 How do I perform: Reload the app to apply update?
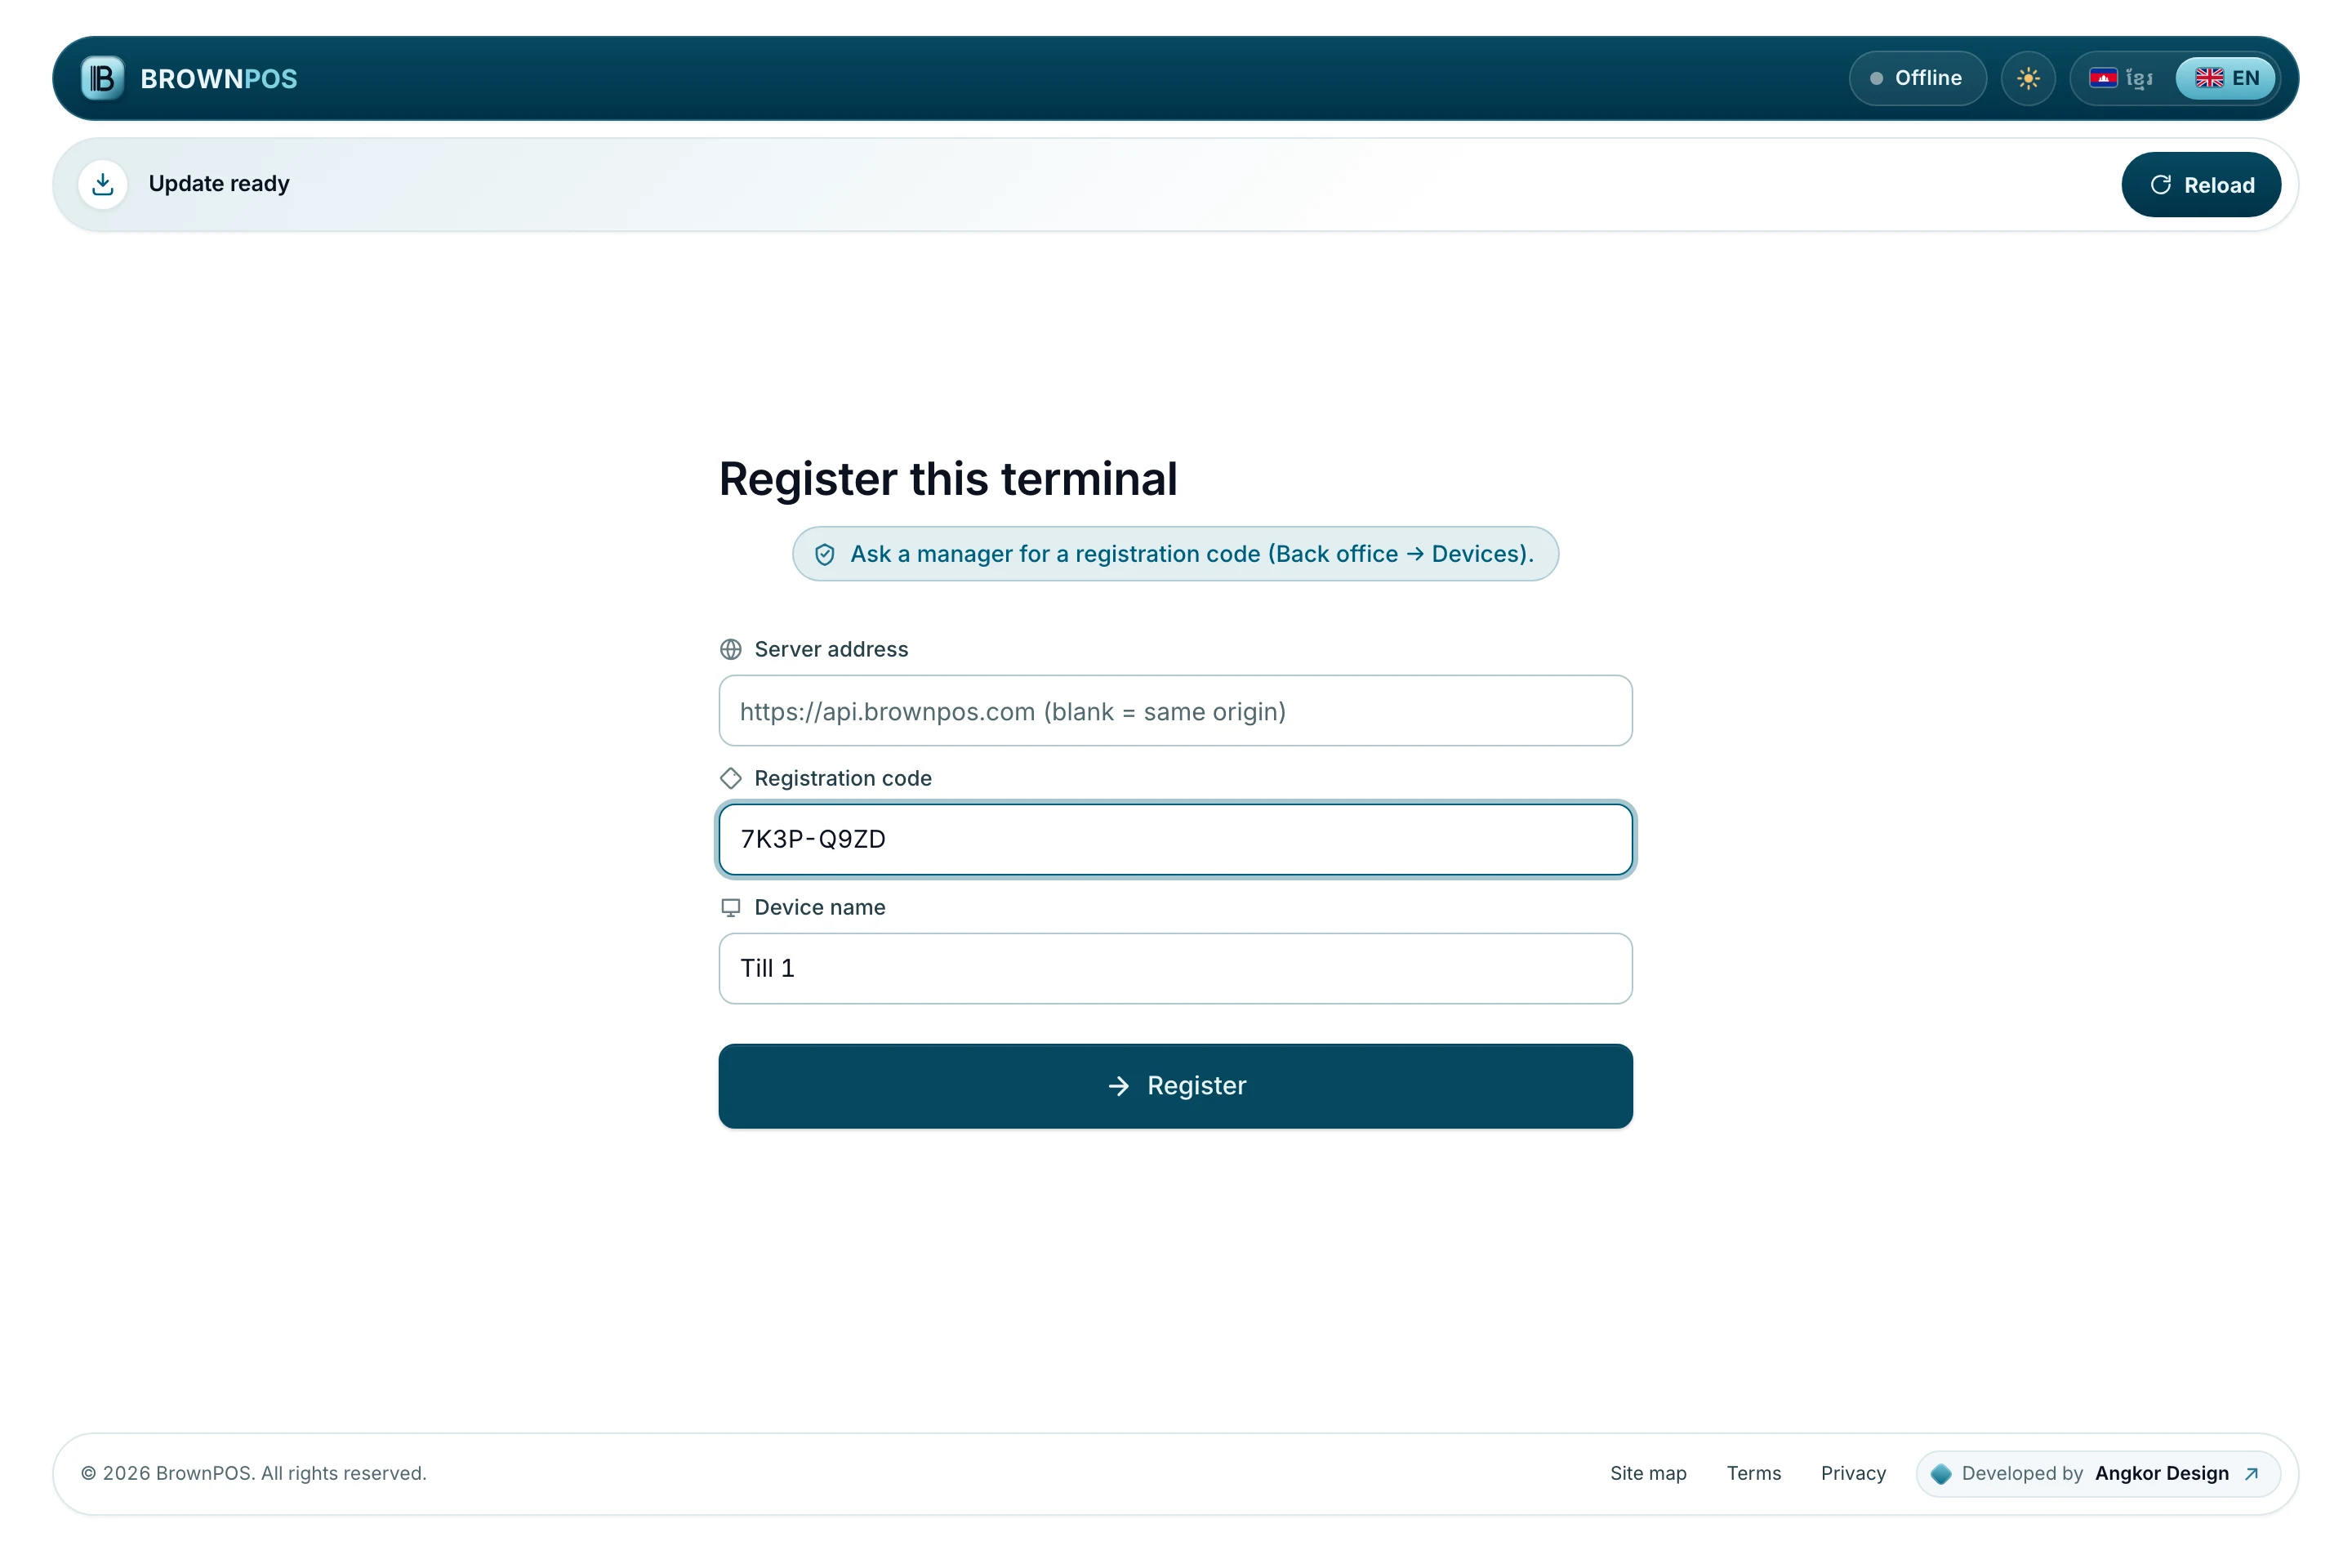click(x=2201, y=185)
